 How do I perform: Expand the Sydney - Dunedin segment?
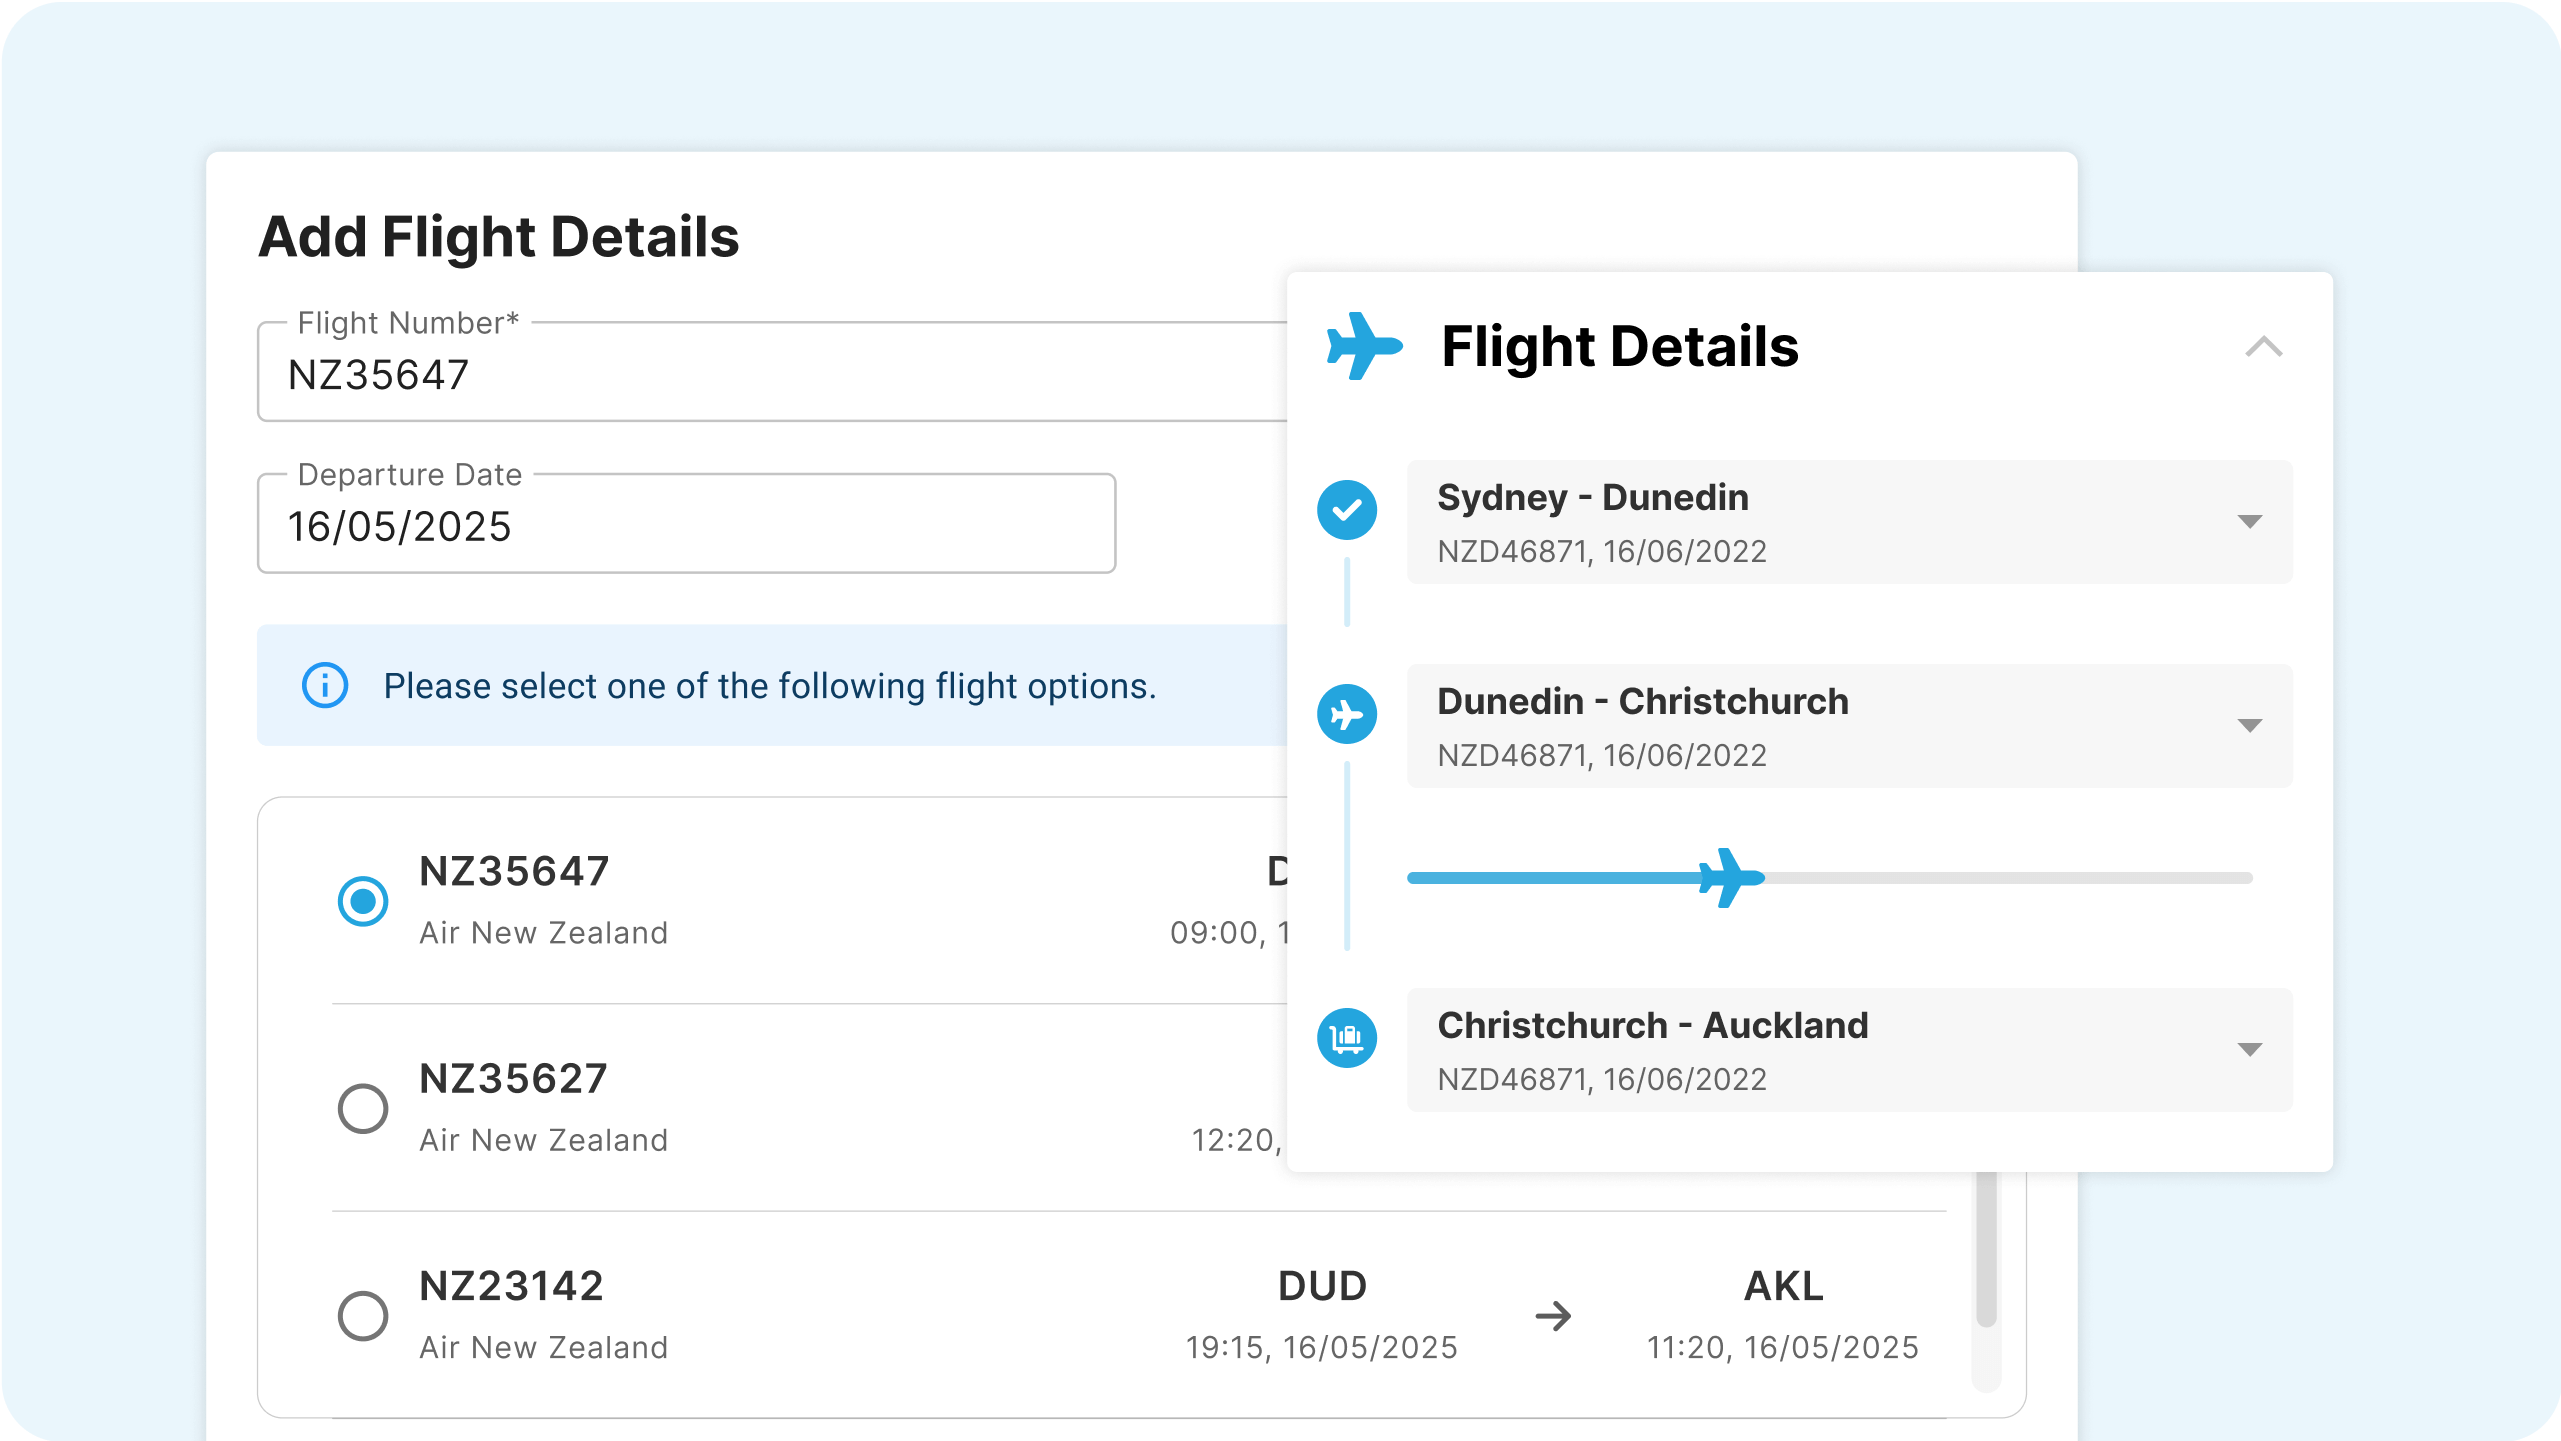(x=2249, y=522)
